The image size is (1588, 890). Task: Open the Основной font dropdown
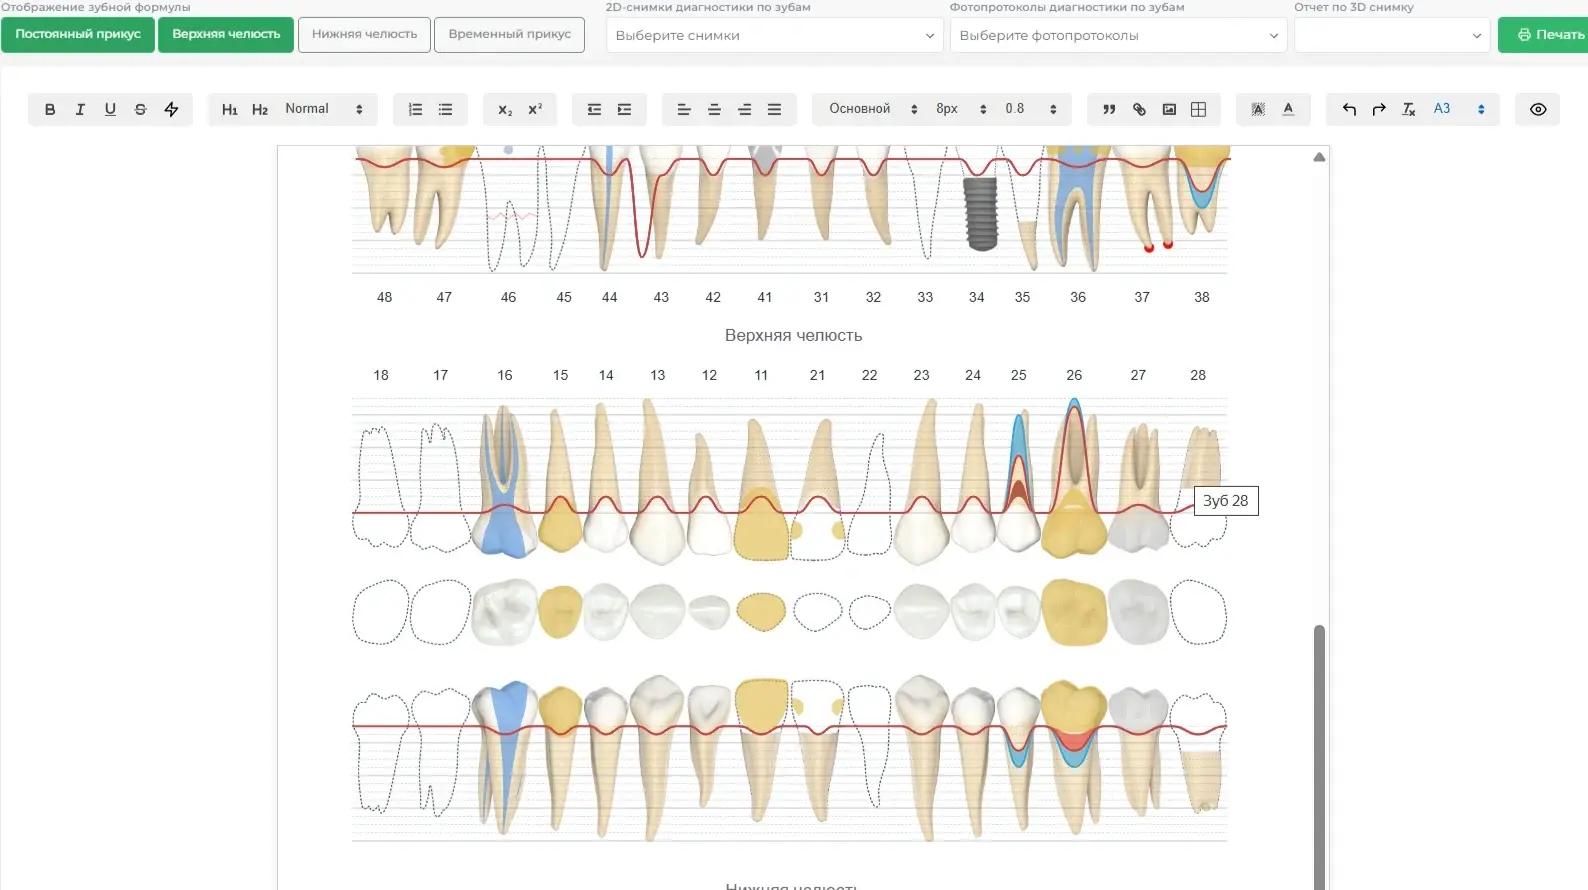click(873, 109)
